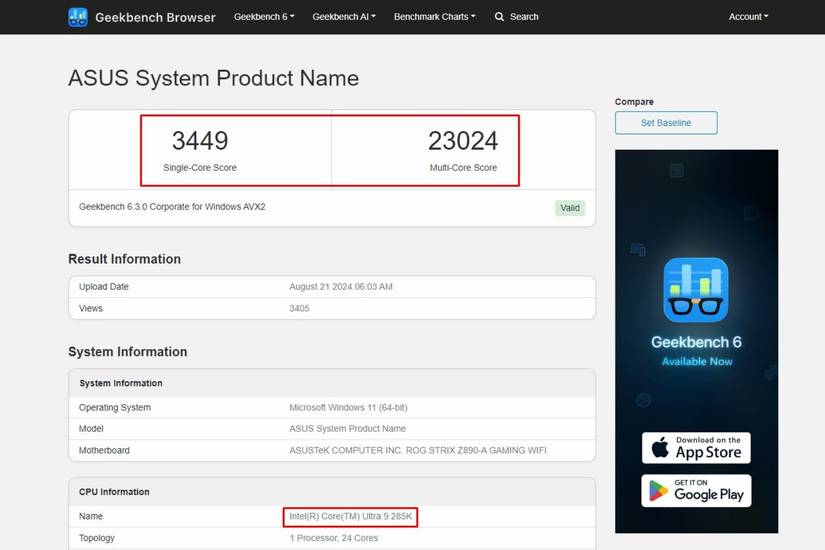Click the Single-Core Score label
This screenshot has height=550, width=825.
200,167
